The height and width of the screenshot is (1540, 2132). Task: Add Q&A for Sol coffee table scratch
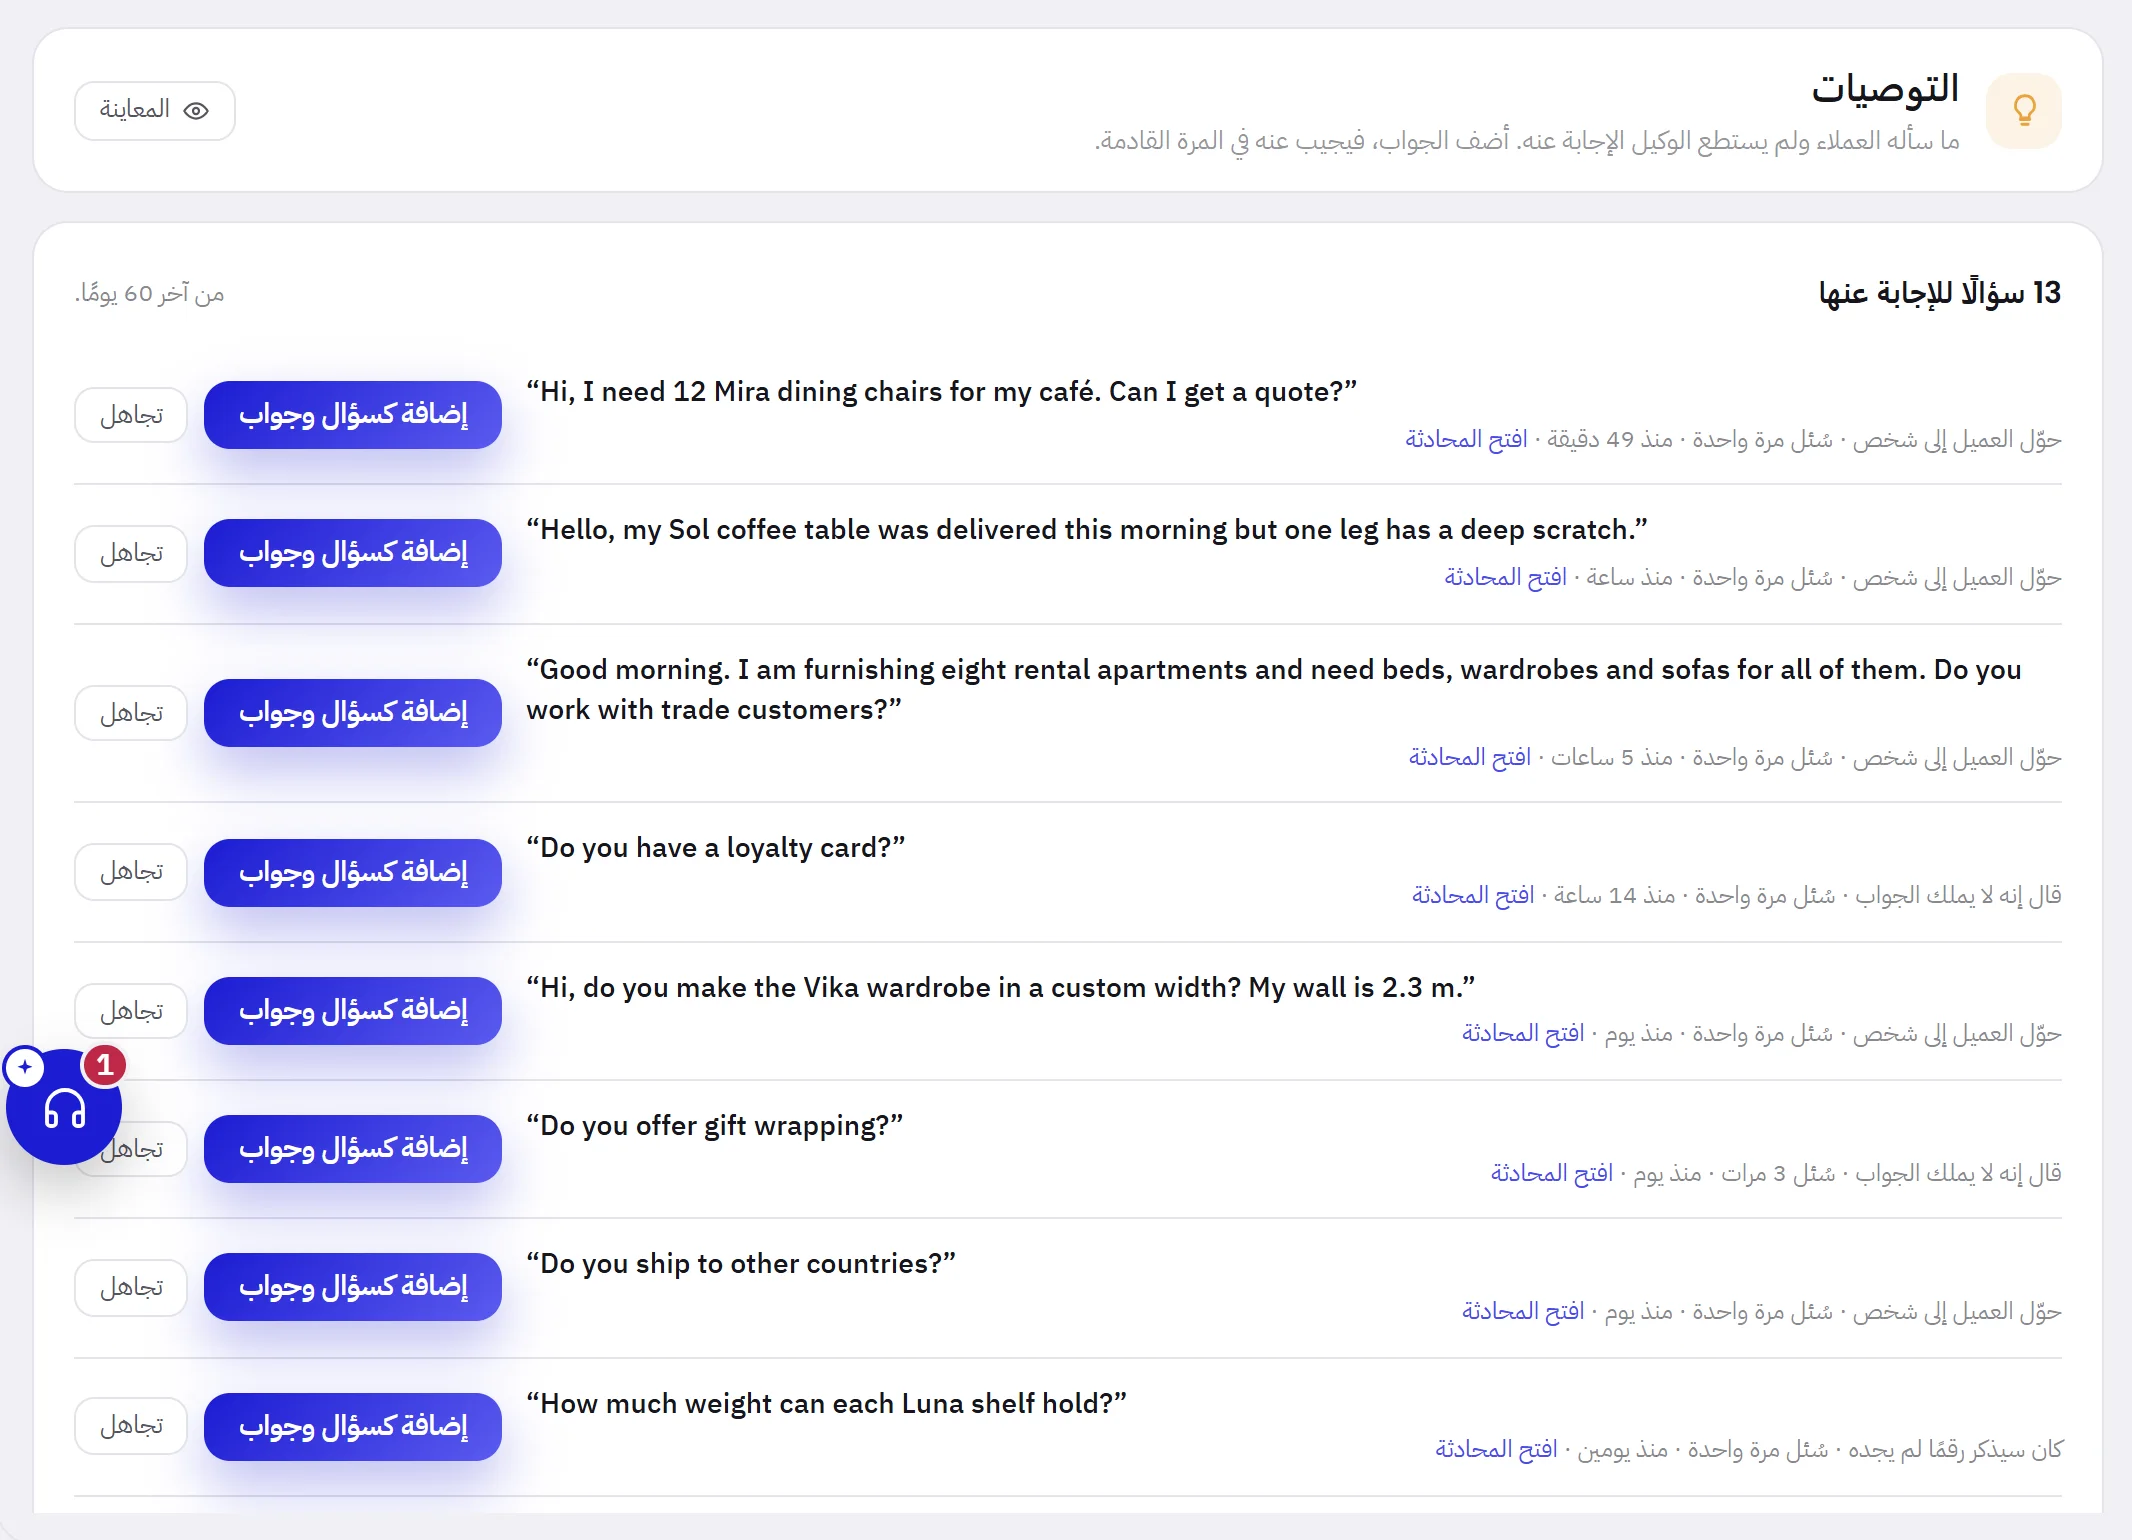(353, 553)
